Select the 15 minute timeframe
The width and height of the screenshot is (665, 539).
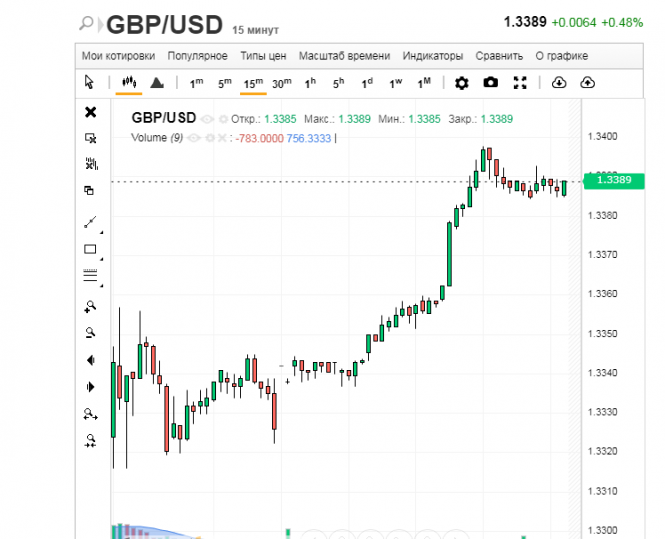coord(253,83)
